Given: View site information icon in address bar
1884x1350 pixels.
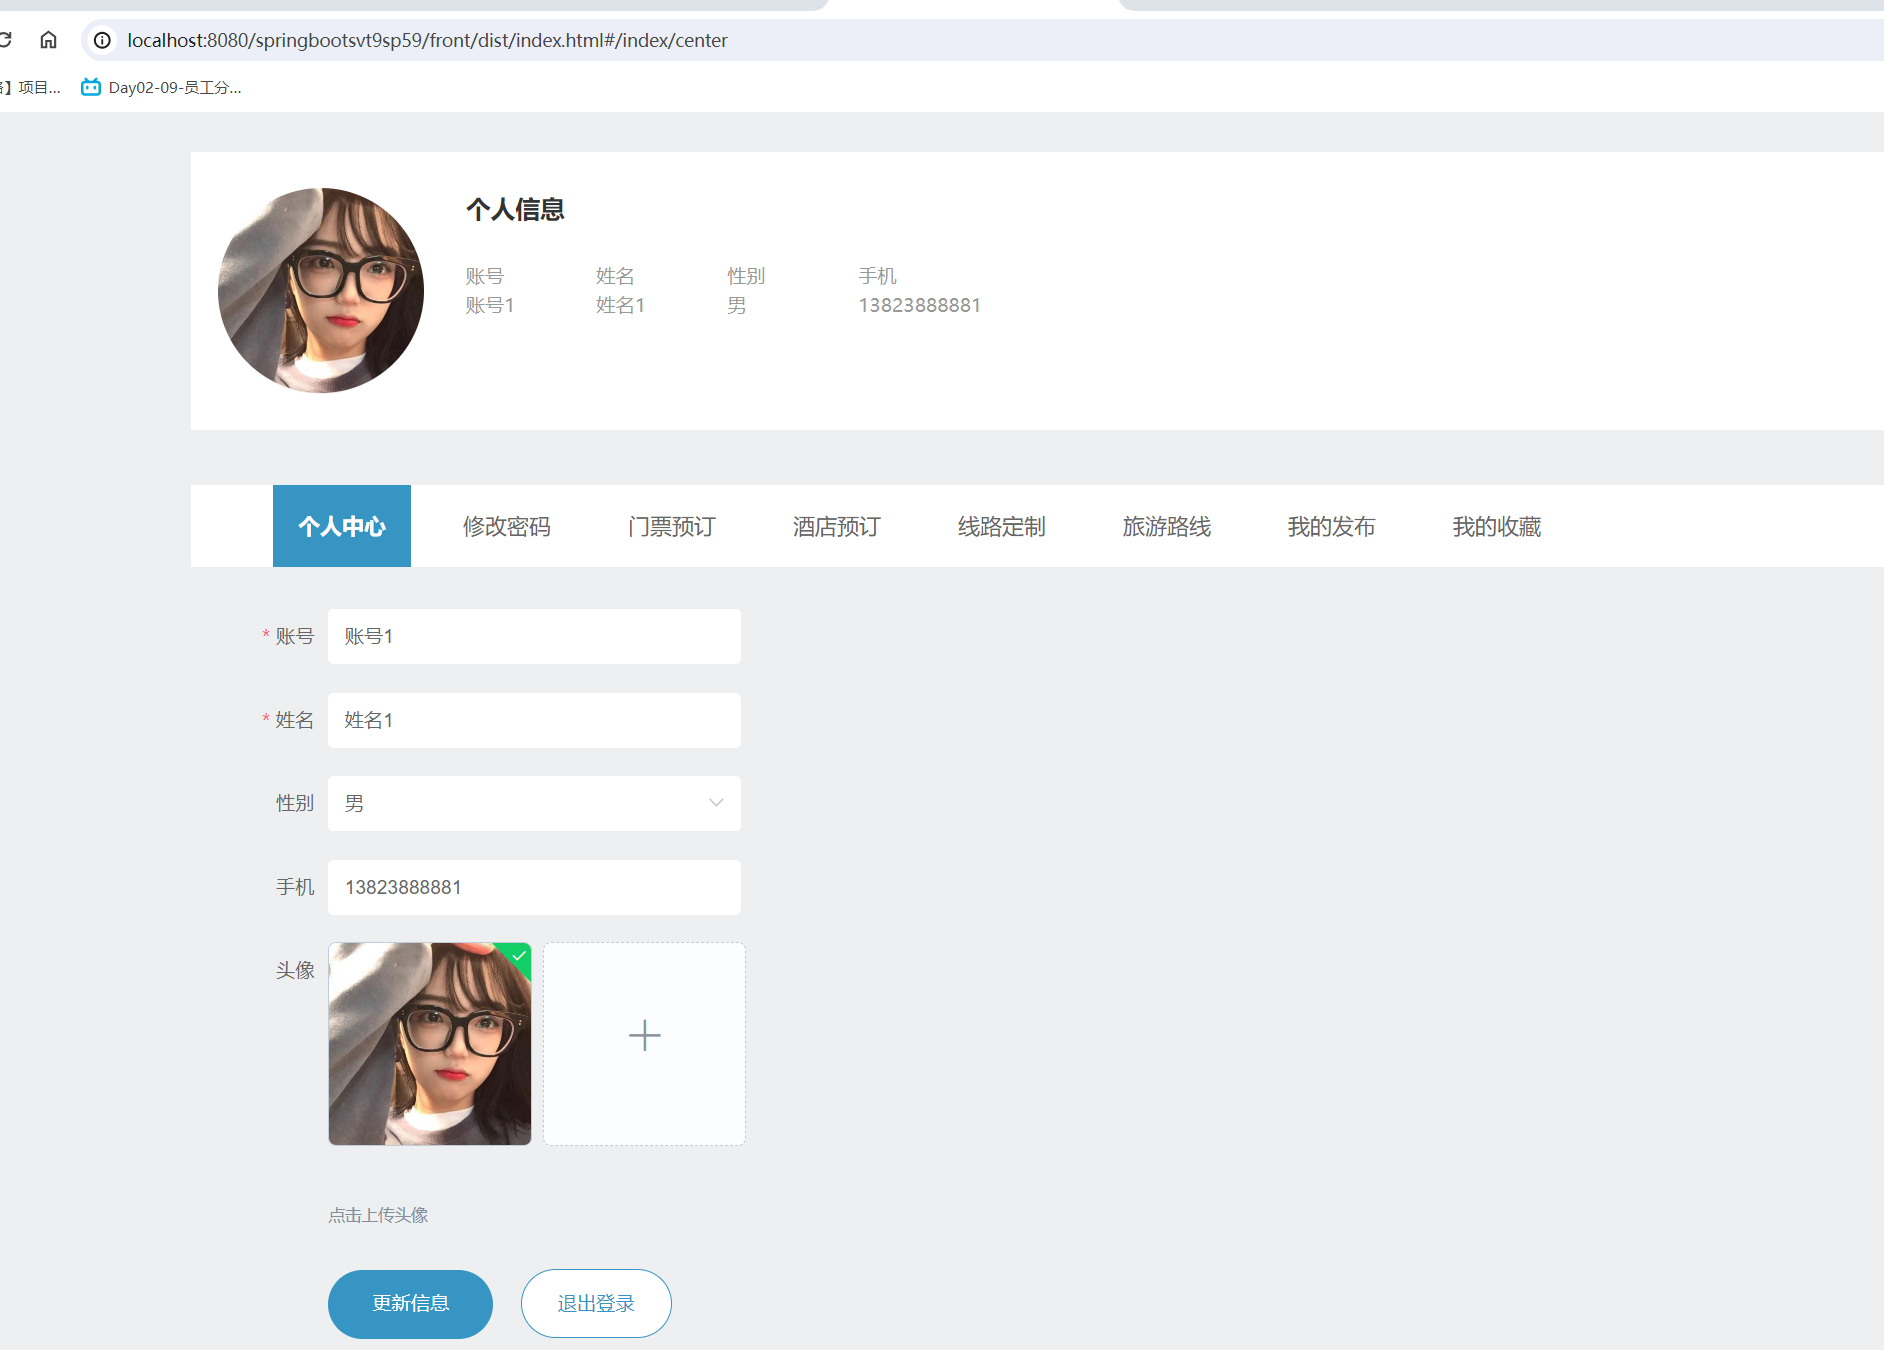Looking at the screenshot, I should point(102,40).
